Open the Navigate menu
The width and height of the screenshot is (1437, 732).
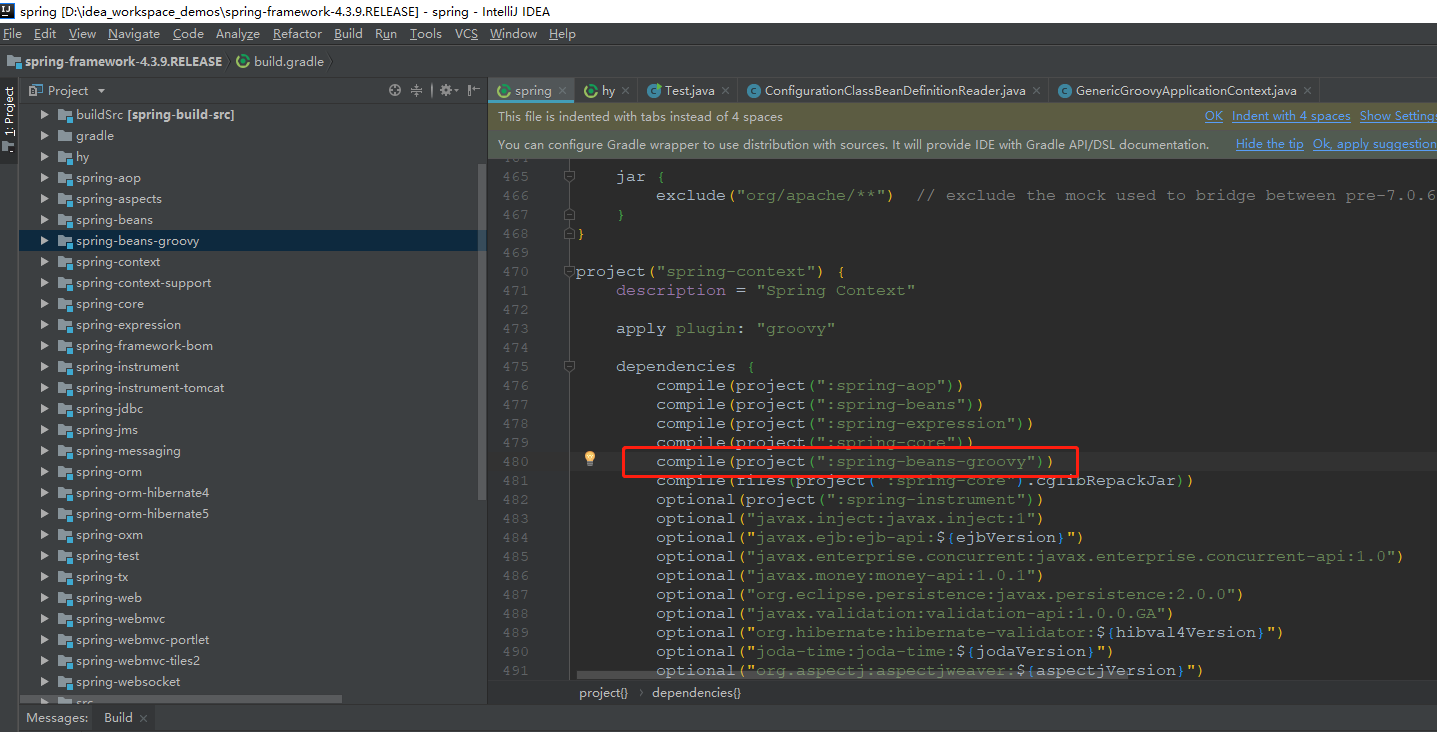coord(134,34)
